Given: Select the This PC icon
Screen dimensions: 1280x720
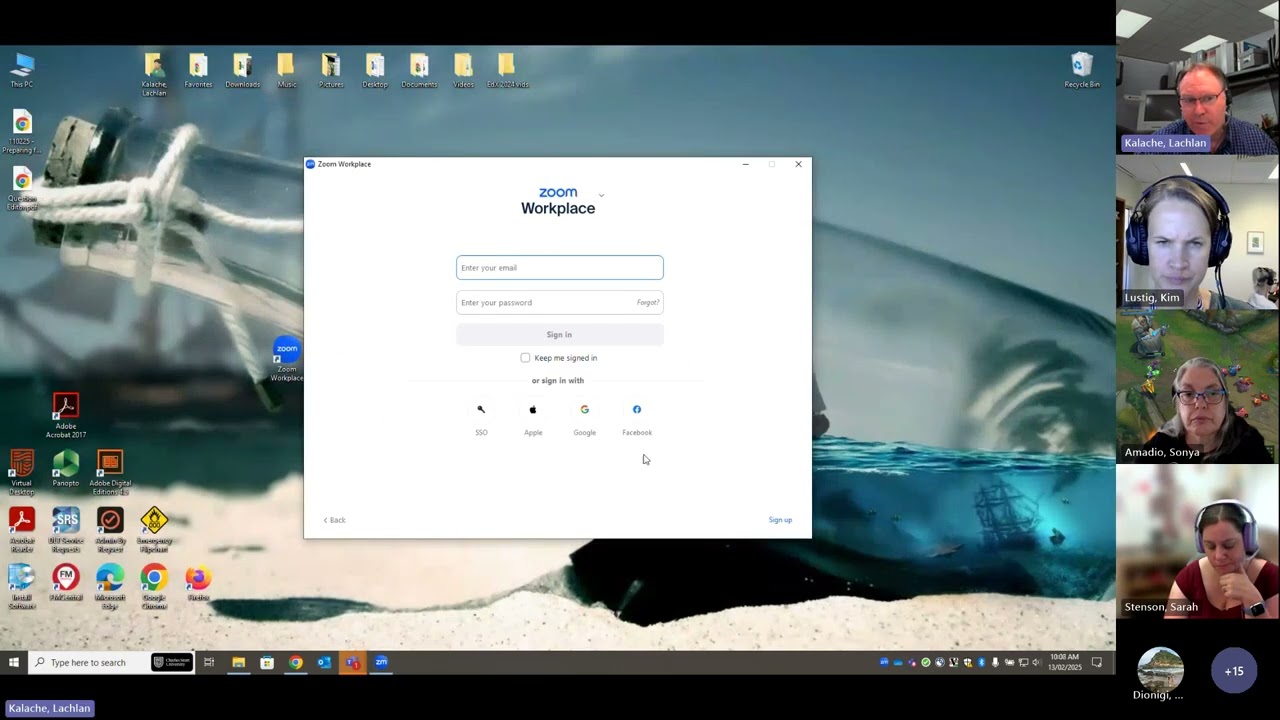Looking at the screenshot, I should point(22,71).
